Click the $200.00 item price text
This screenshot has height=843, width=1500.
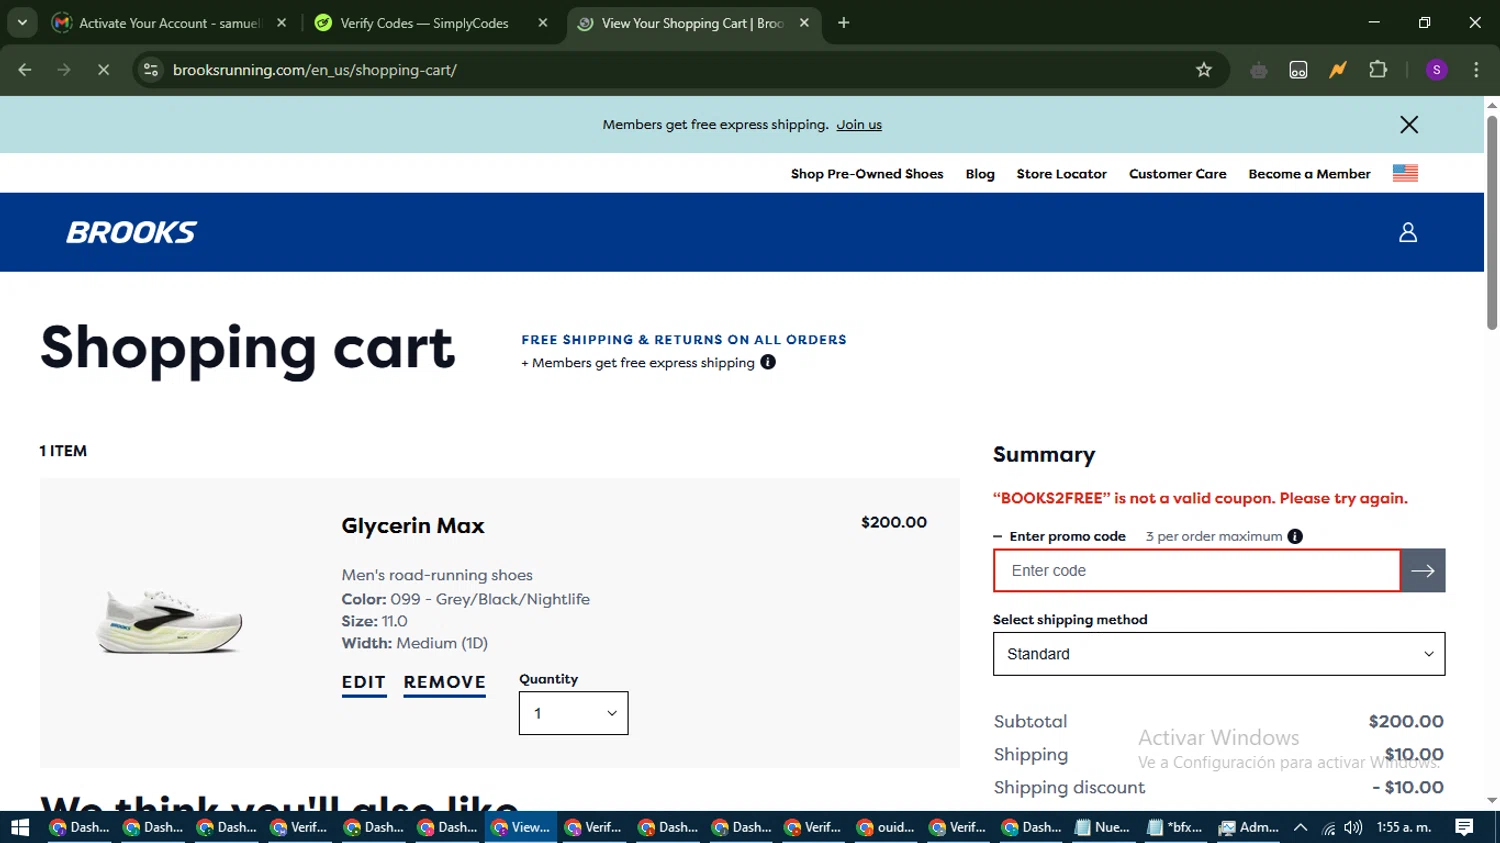[894, 522]
